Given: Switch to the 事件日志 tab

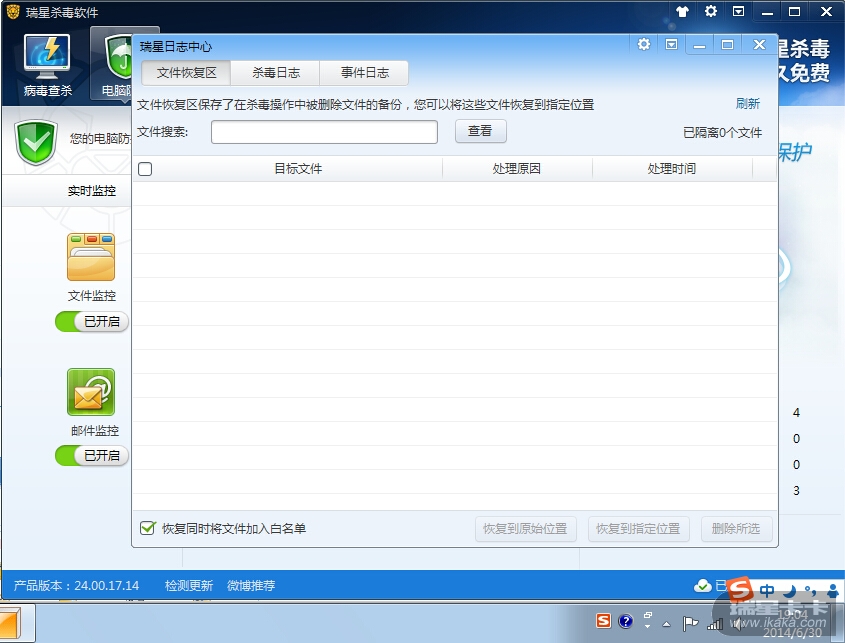Looking at the screenshot, I should (364, 73).
